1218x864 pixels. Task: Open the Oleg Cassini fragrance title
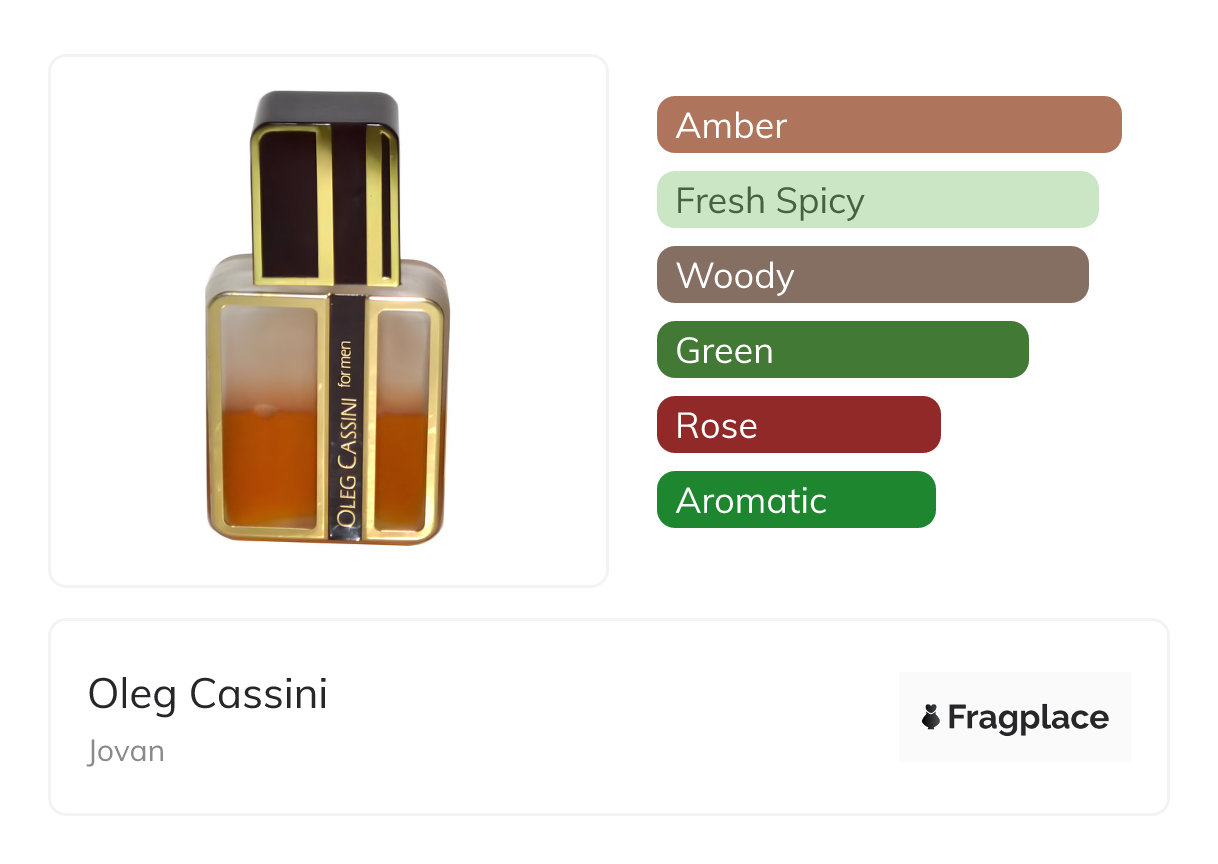pos(208,693)
